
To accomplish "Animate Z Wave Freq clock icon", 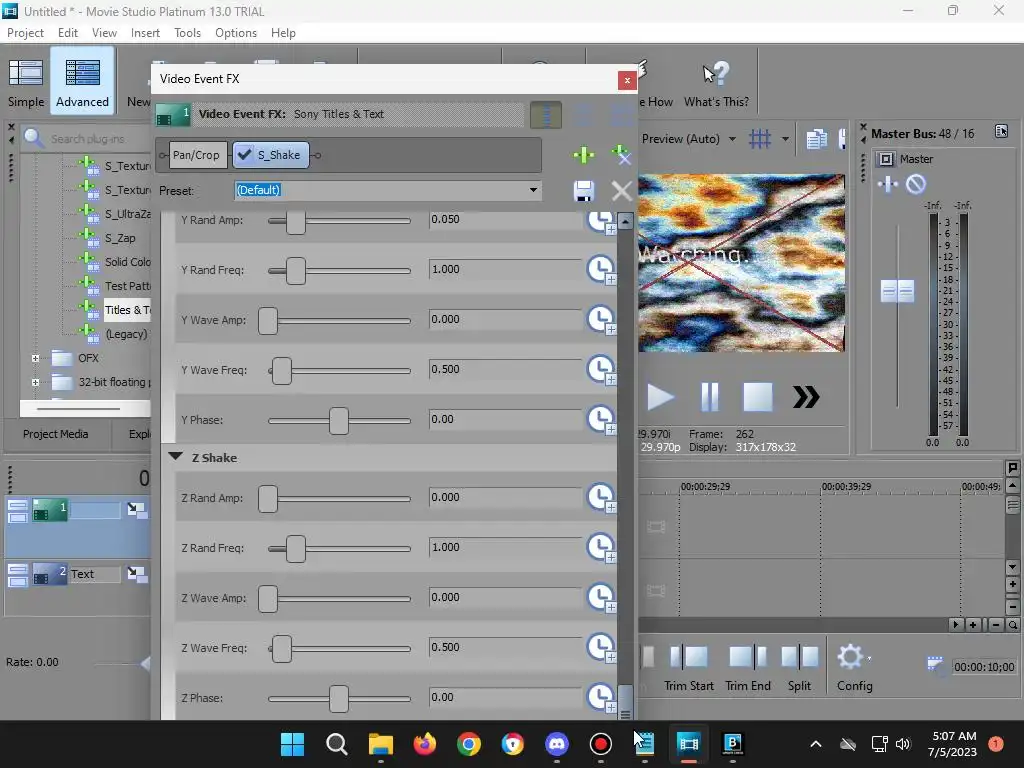I will (x=600, y=647).
